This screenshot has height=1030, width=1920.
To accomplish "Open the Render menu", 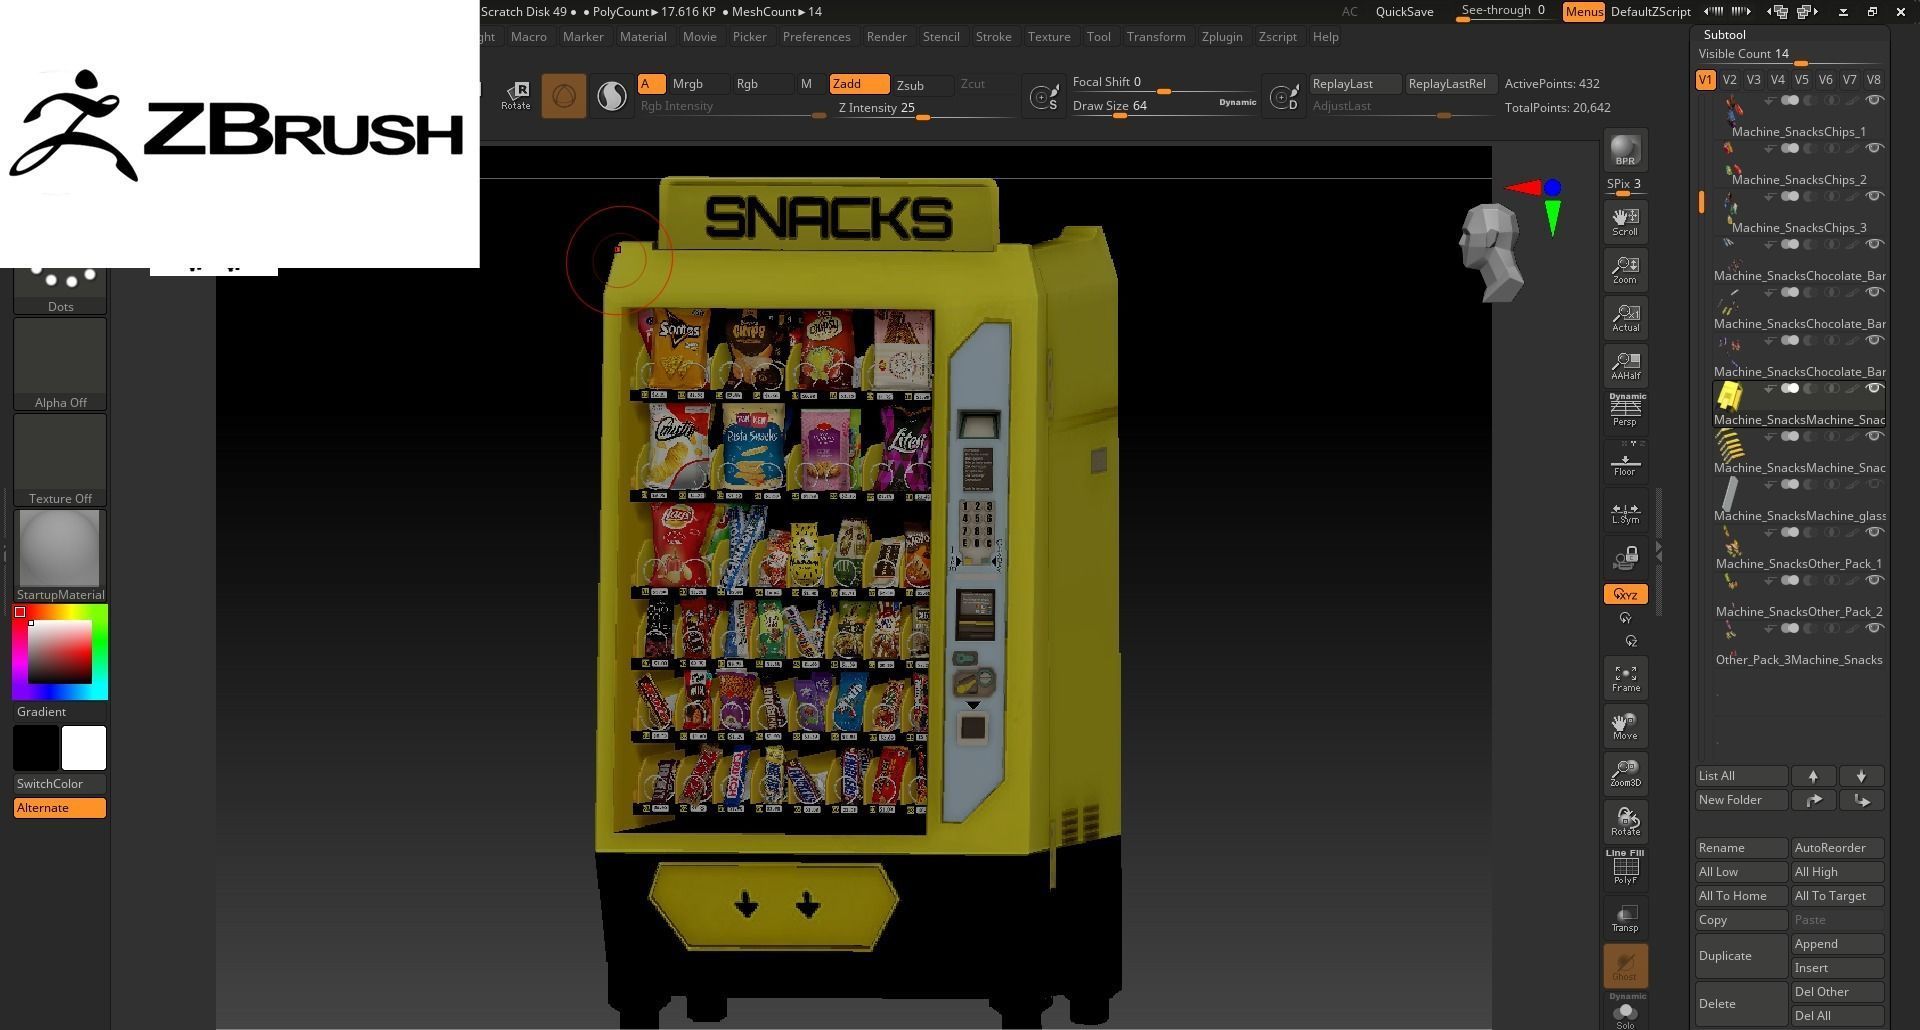I will [886, 37].
